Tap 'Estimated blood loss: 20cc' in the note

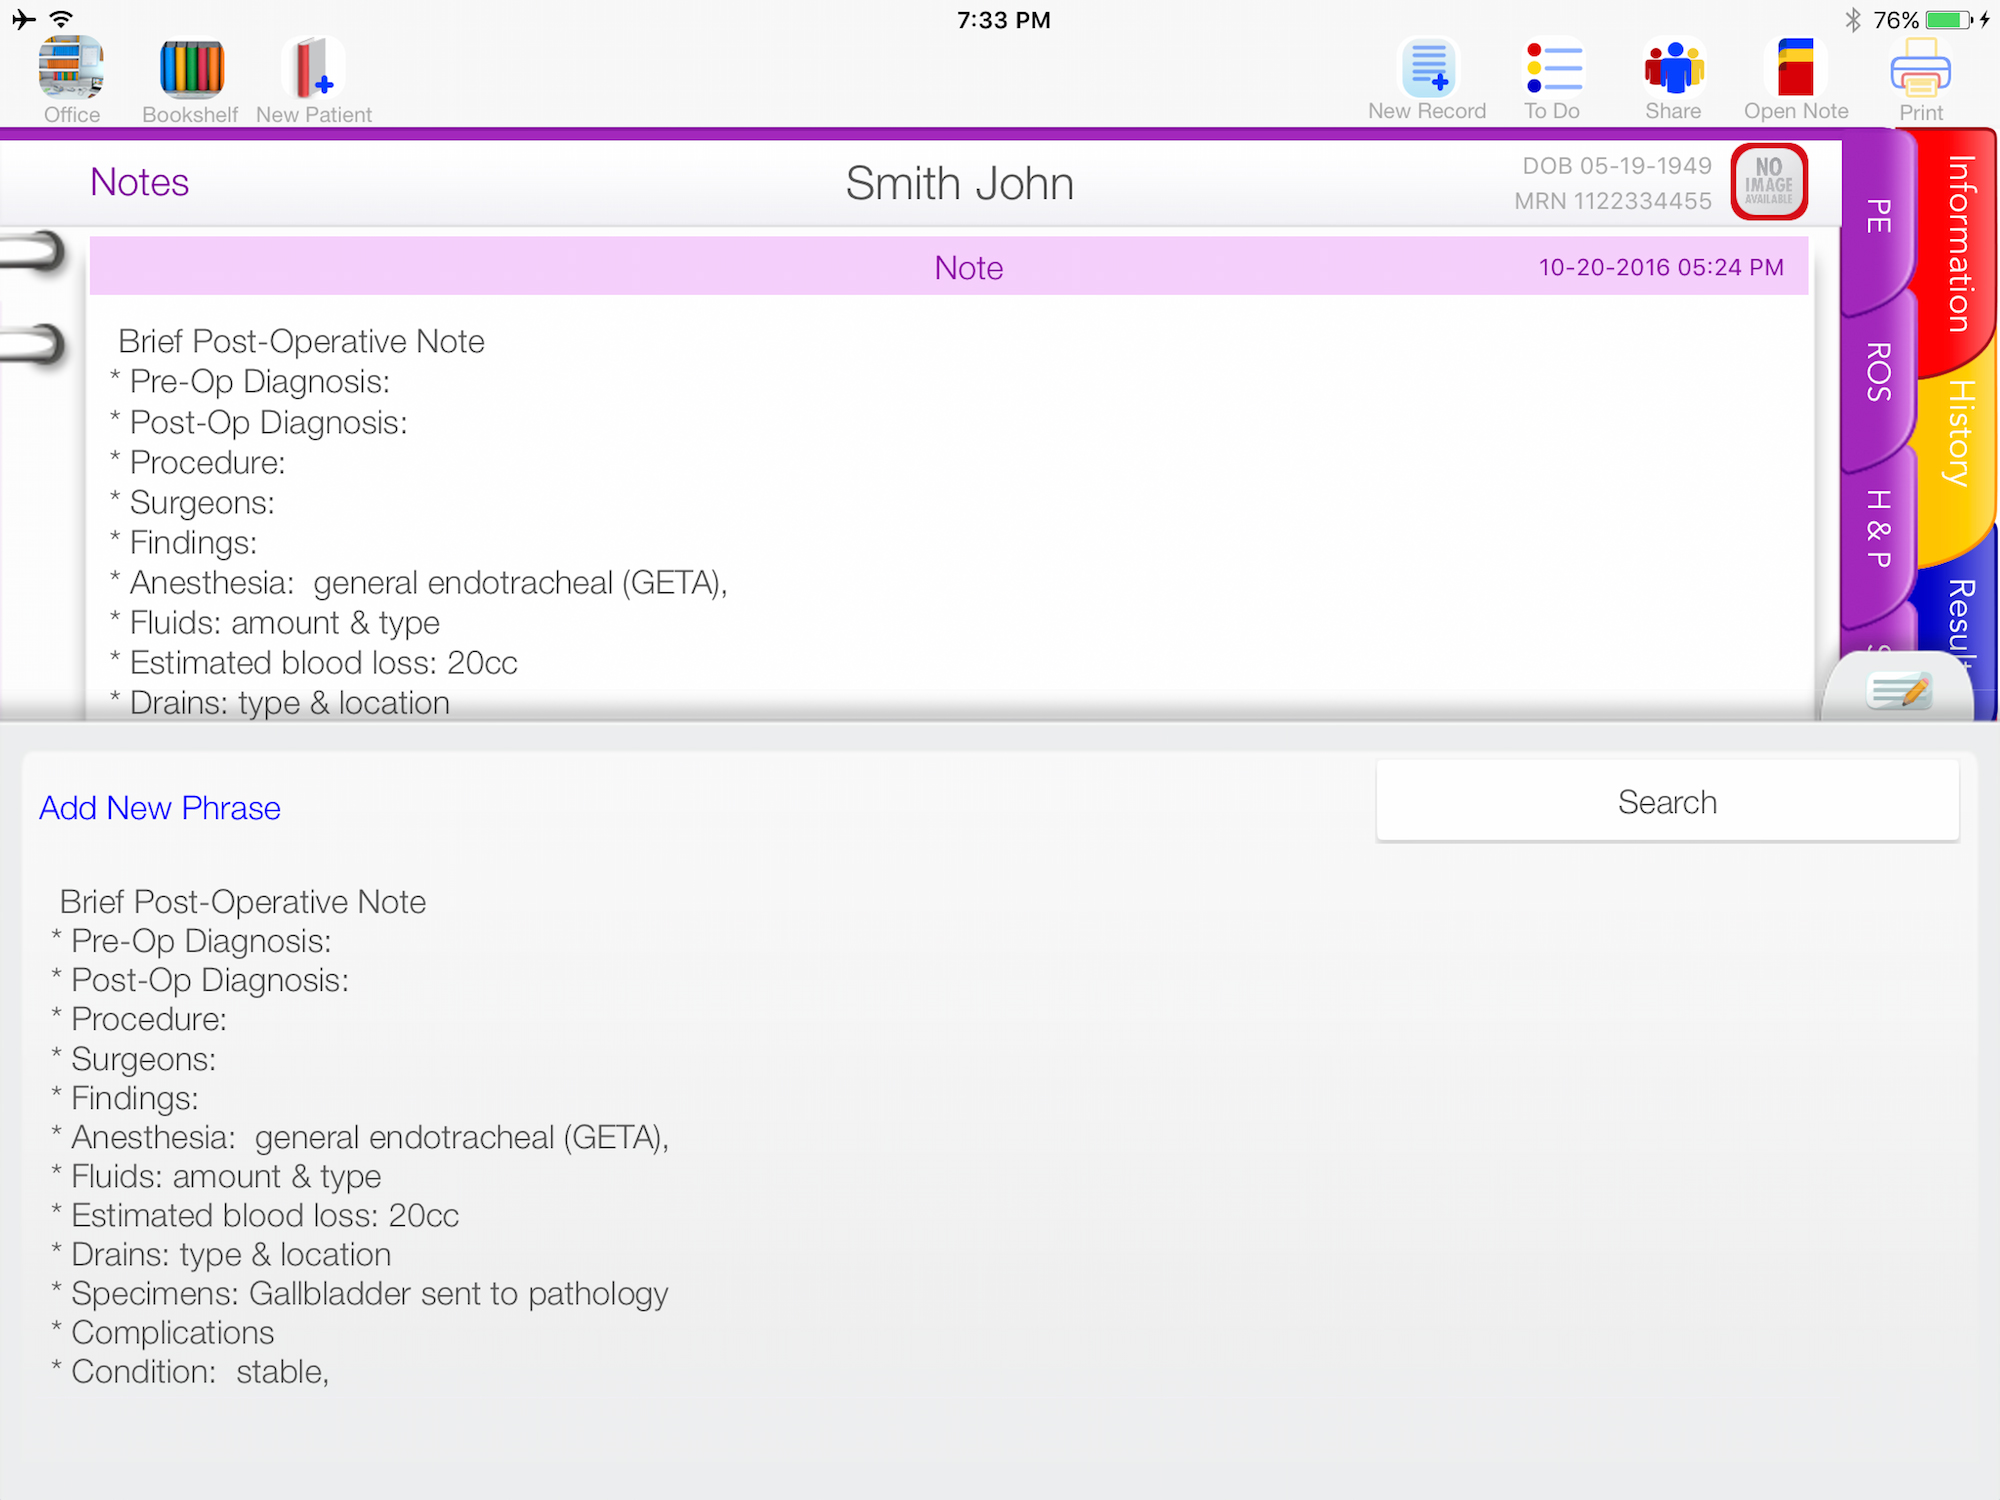point(324,663)
